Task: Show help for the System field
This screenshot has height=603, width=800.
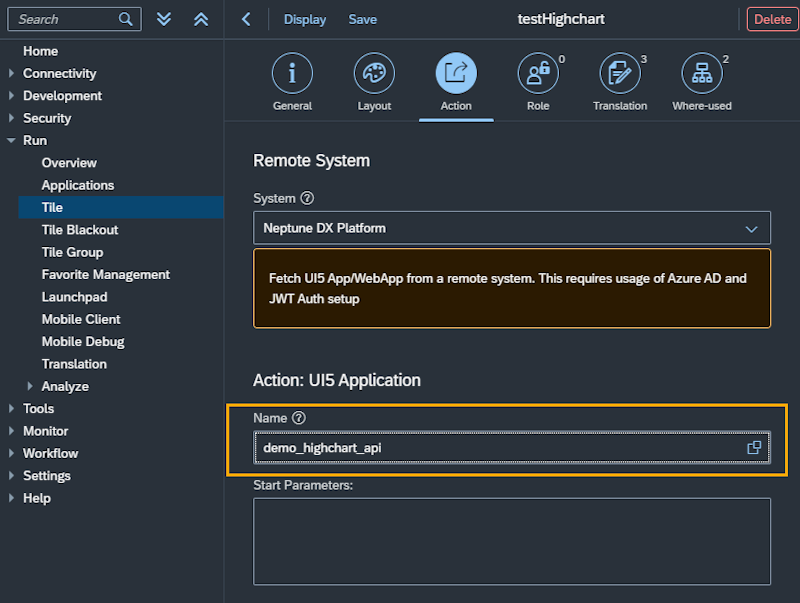Action: (307, 199)
